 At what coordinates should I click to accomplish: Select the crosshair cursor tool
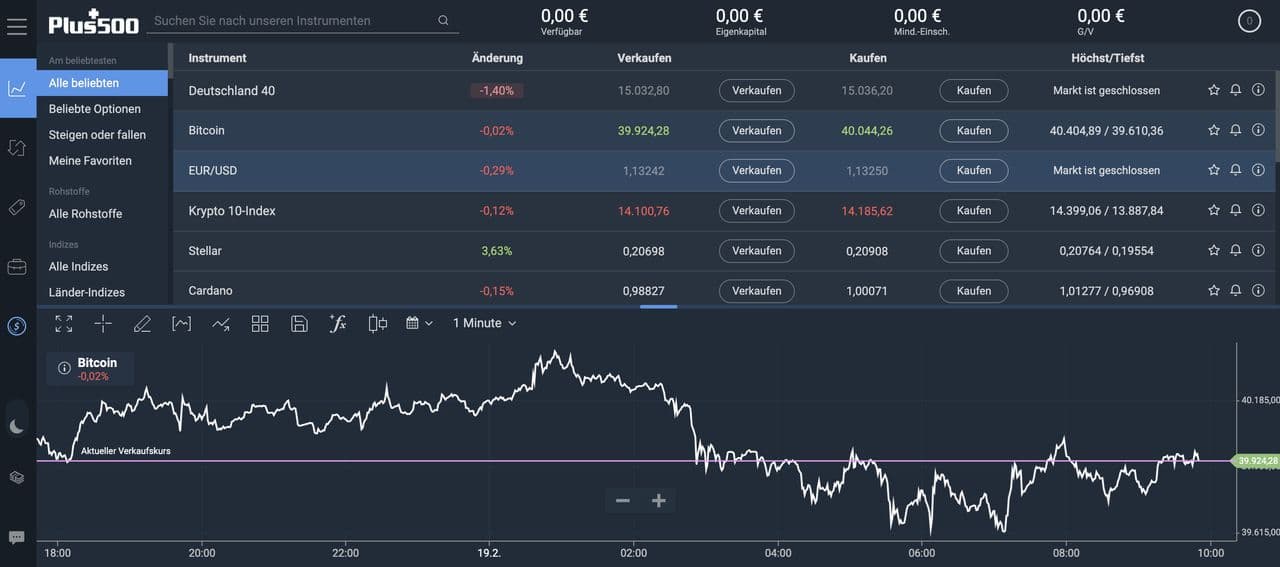point(103,323)
